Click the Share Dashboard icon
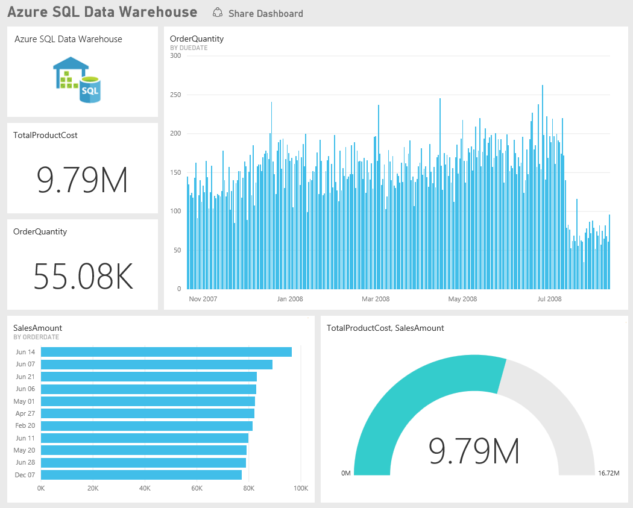The height and width of the screenshot is (508, 633). (218, 13)
